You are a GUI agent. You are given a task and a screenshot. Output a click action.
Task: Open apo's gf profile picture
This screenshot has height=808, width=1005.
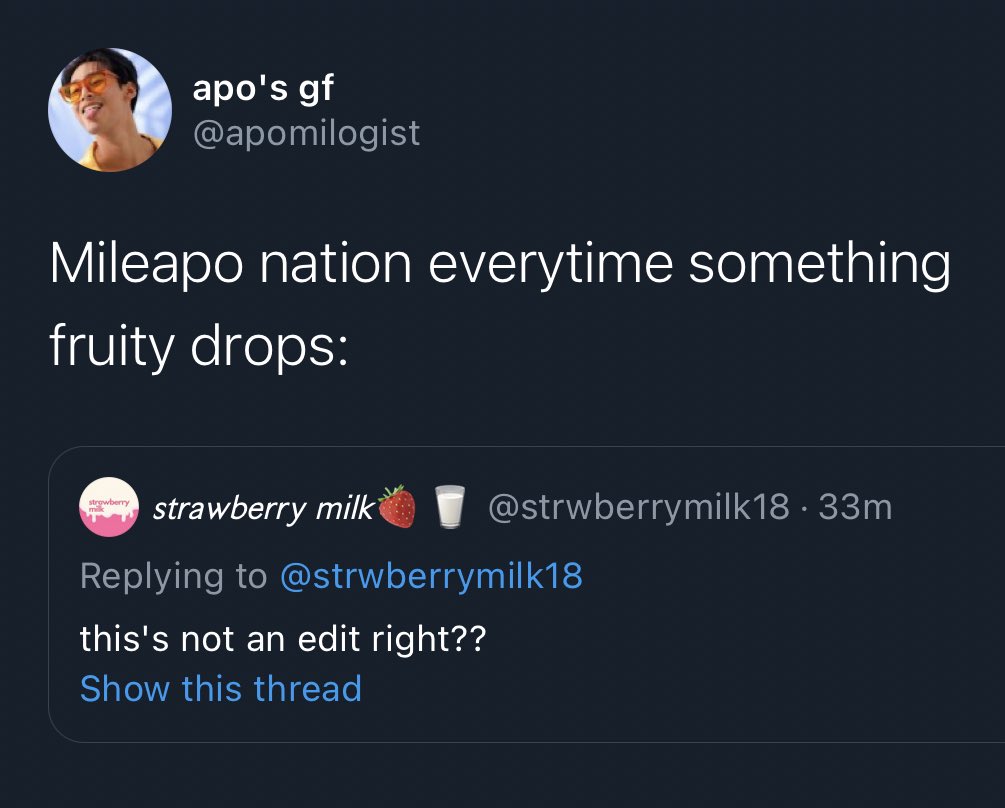[110, 110]
